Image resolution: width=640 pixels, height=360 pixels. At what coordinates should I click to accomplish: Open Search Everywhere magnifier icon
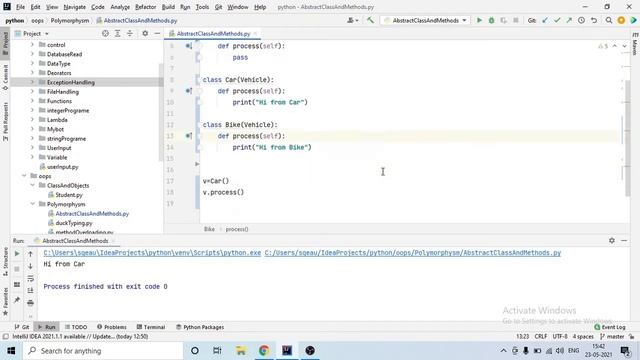click(x=609, y=20)
